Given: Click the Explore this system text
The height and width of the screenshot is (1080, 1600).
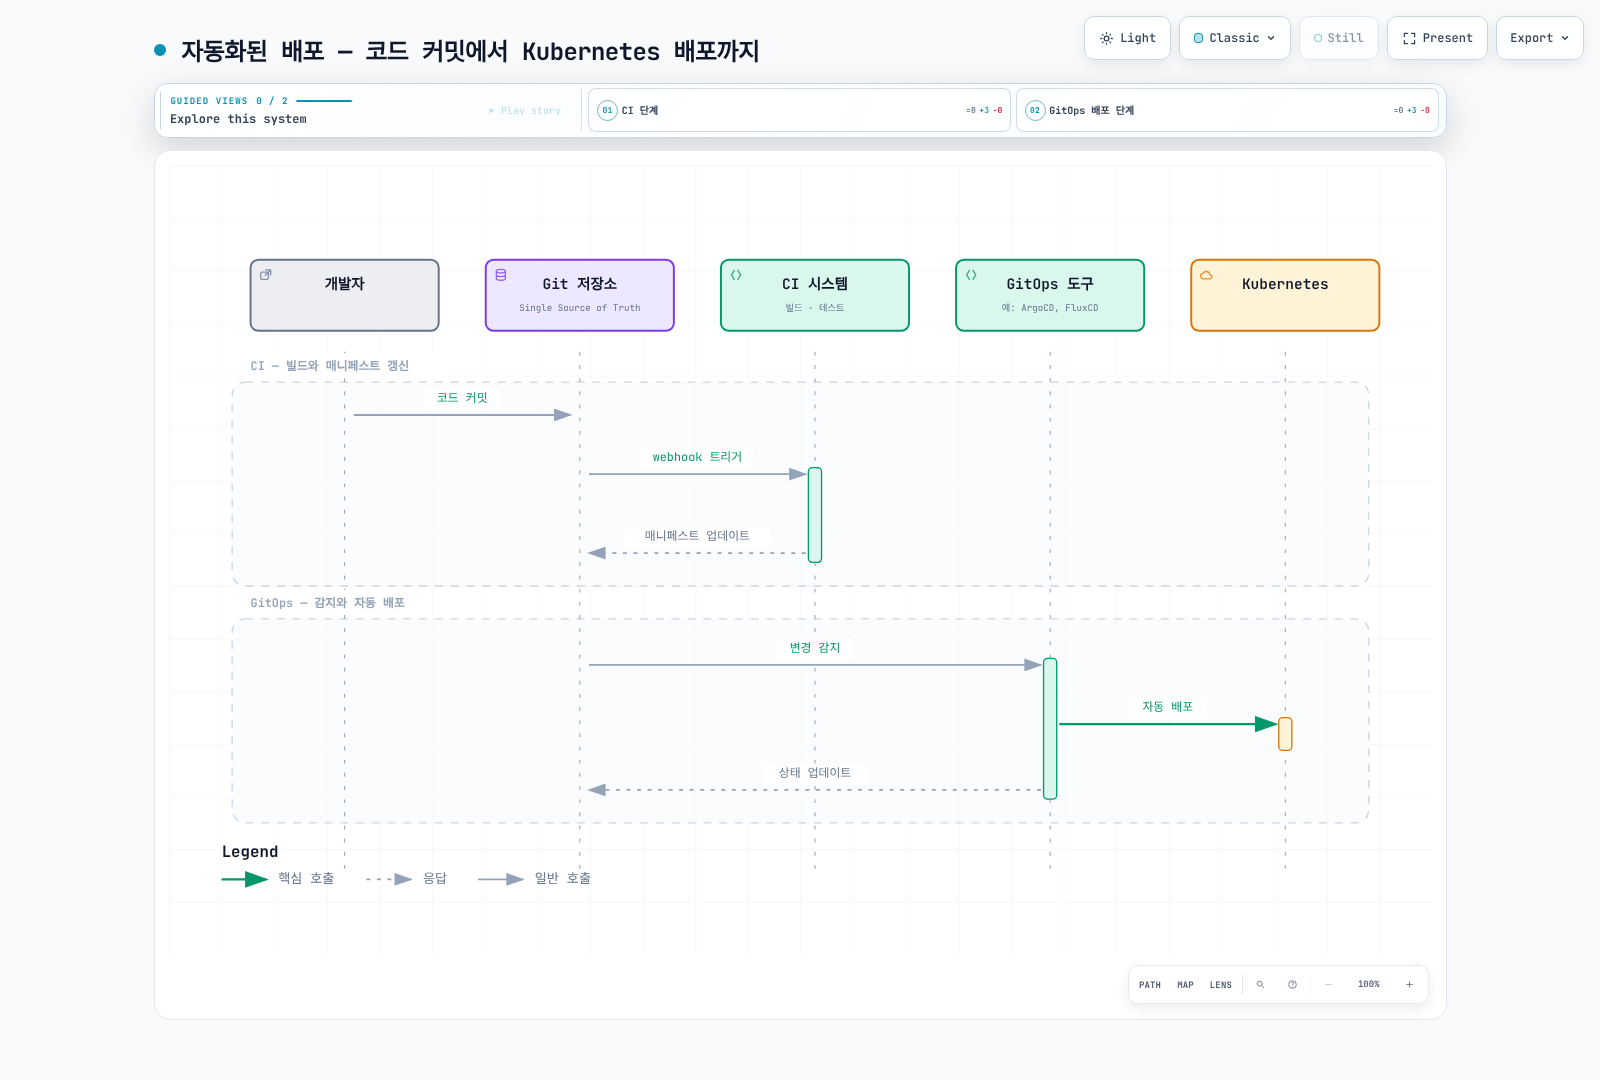Looking at the screenshot, I should pos(238,119).
